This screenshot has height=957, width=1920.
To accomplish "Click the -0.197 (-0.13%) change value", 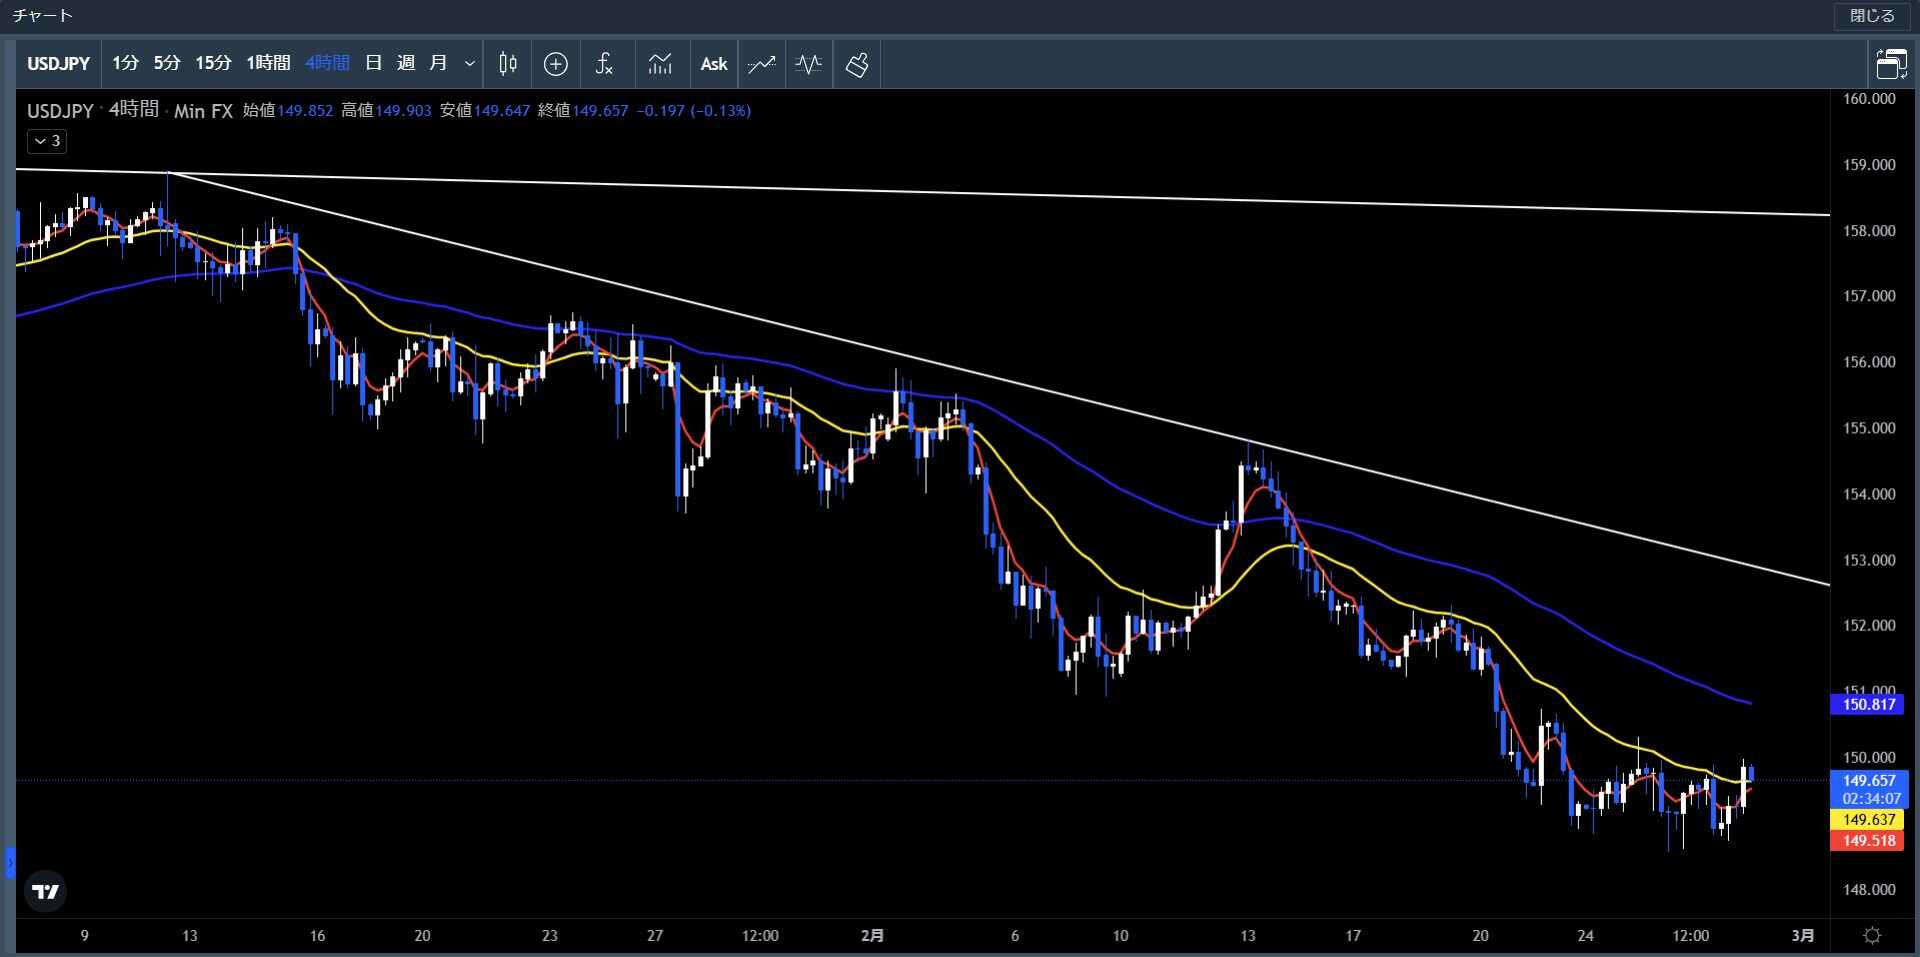I will tap(694, 111).
